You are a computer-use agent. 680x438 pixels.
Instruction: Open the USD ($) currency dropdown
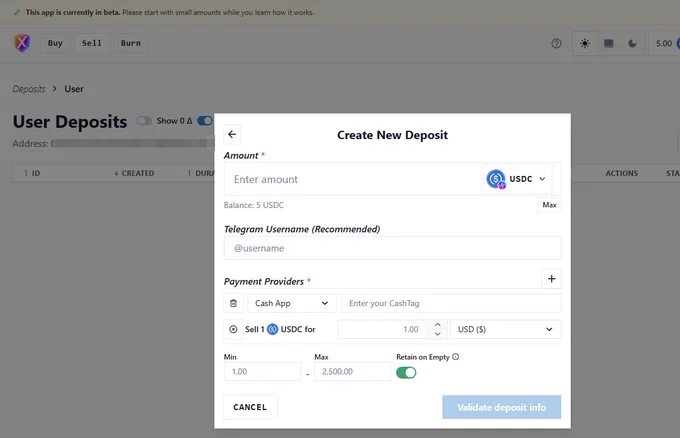[505, 329]
